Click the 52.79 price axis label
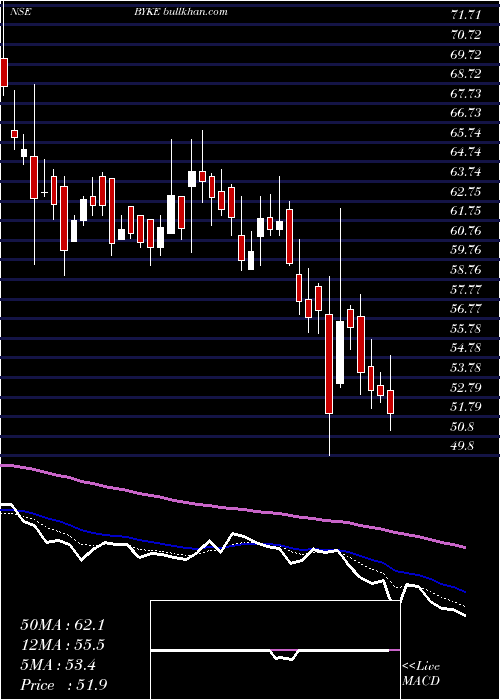Image resolution: width=500 pixels, height=700 pixels. 466,387
